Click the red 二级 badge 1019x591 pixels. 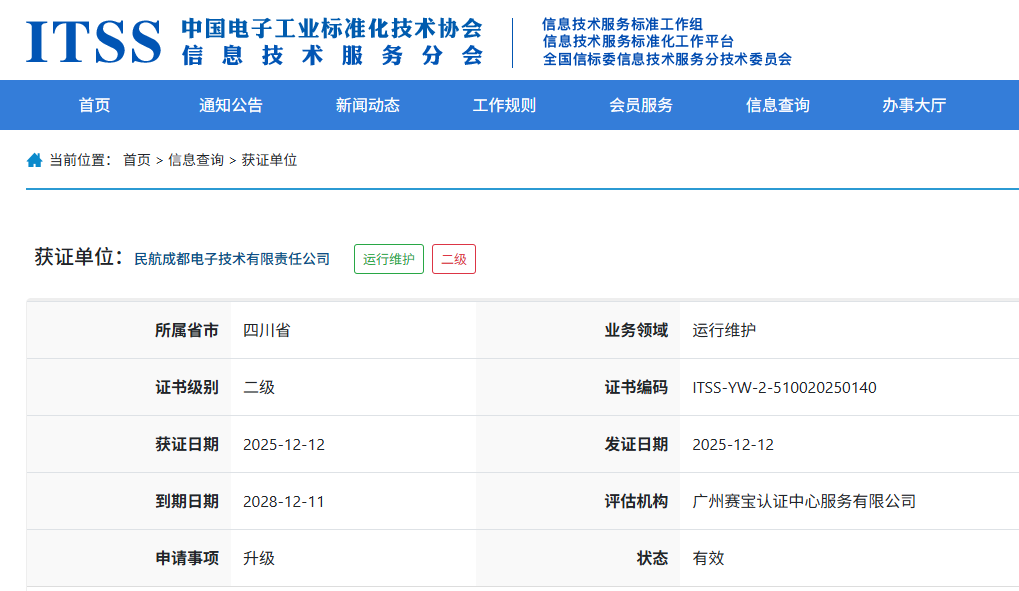click(453, 258)
